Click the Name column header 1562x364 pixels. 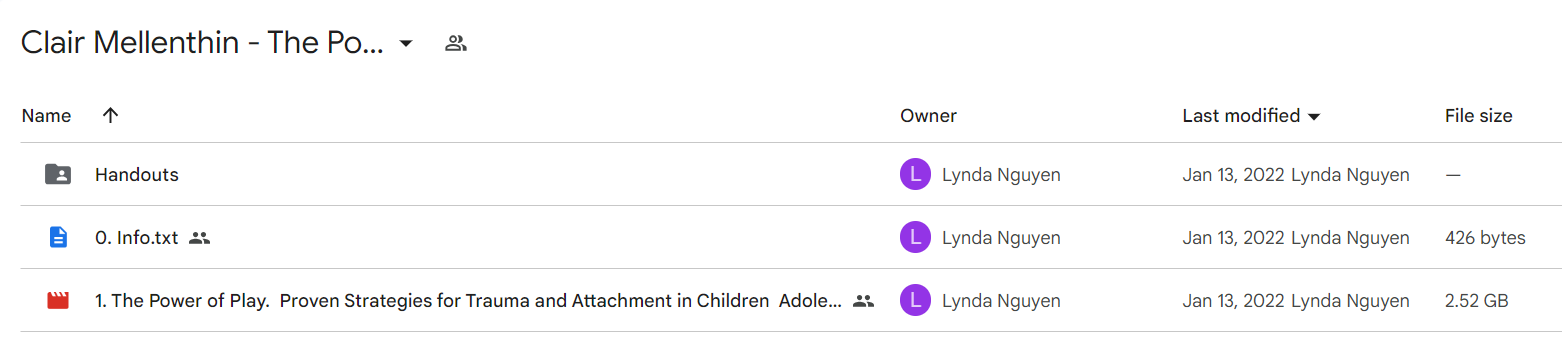pos(46,116)
